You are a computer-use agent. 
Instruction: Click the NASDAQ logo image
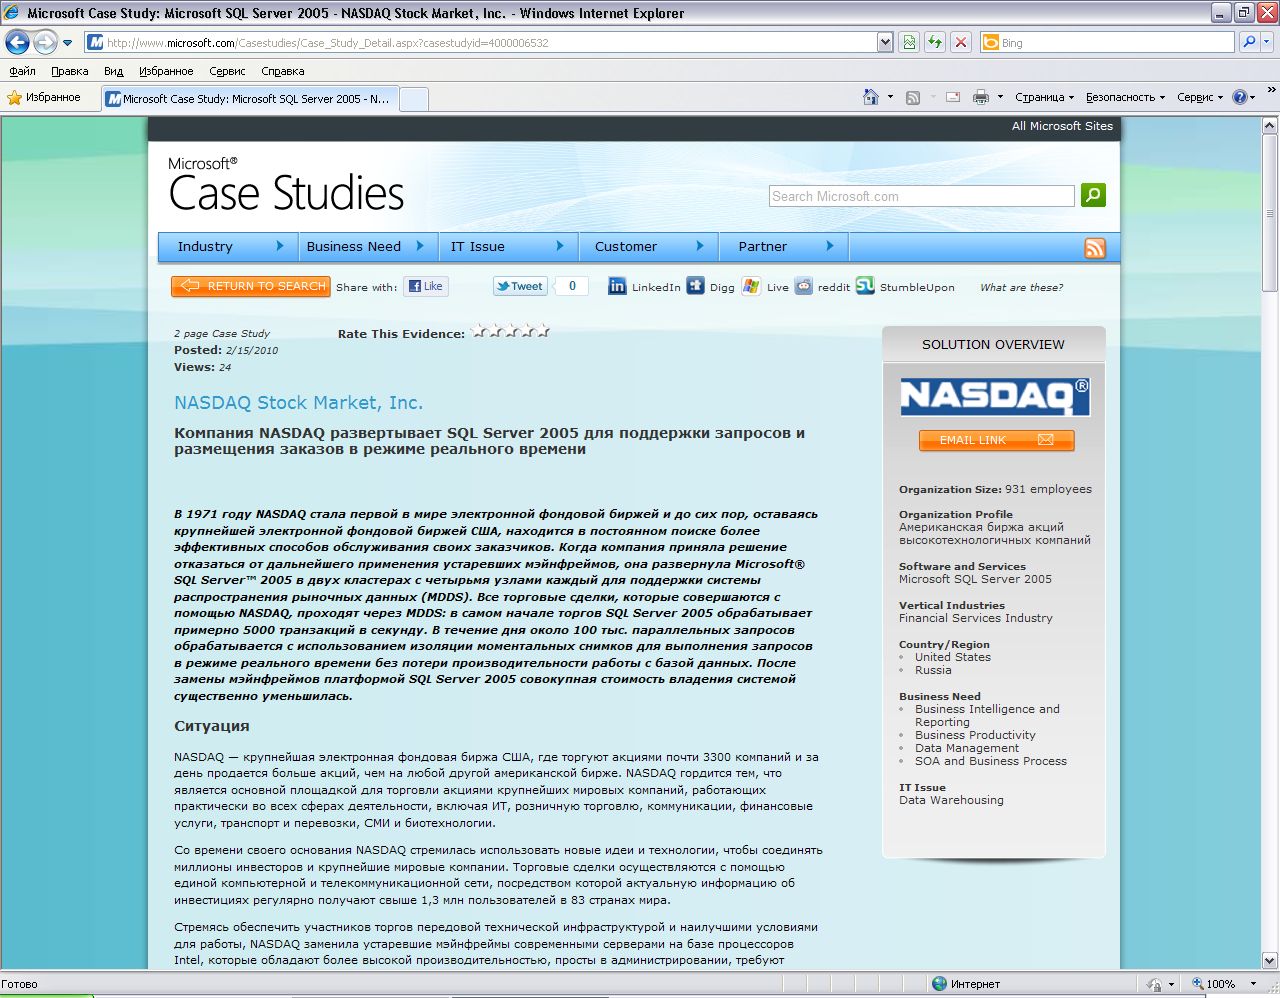click(995, 396)
